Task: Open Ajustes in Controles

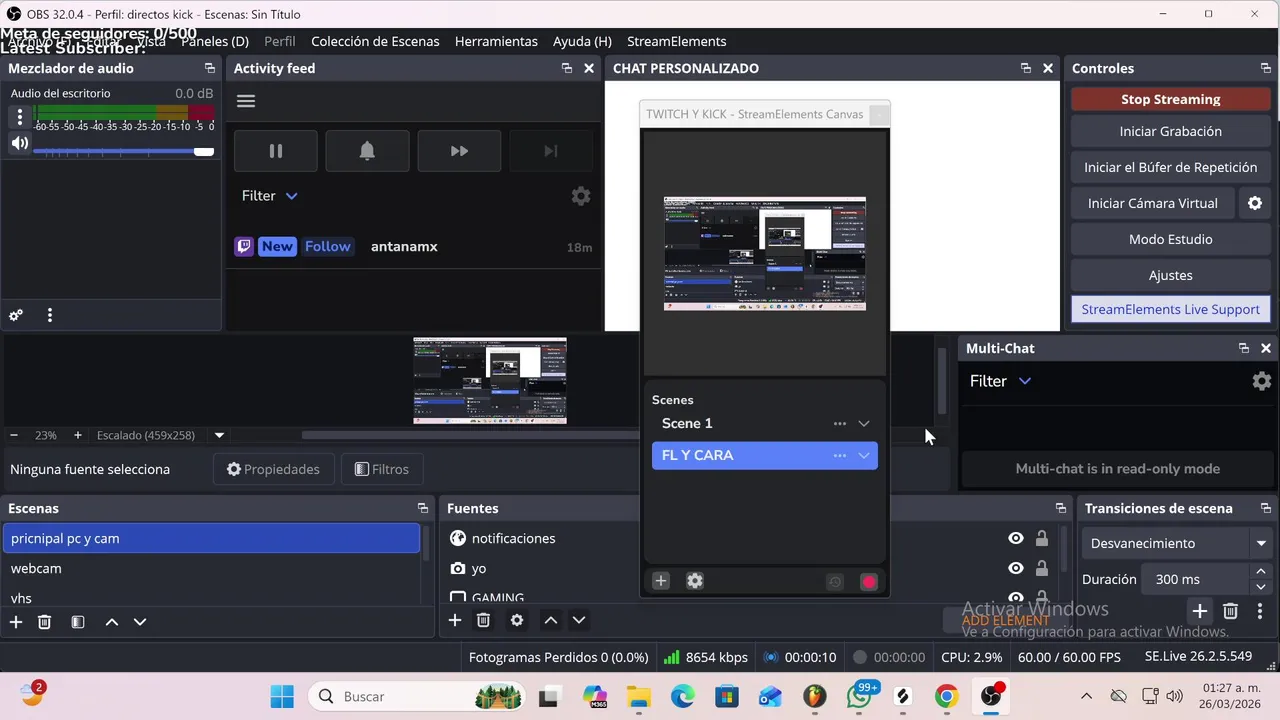Action: tap(1170, 275)
